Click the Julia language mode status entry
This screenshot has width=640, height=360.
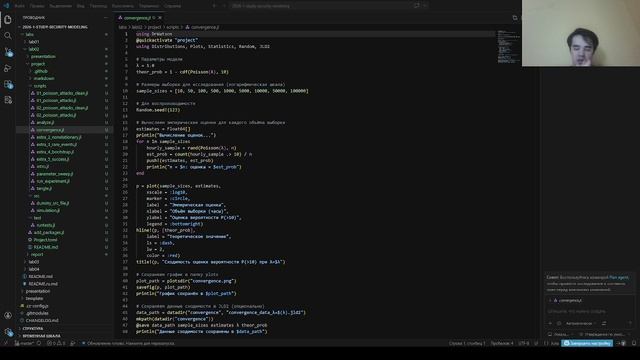tap(555, 343)
